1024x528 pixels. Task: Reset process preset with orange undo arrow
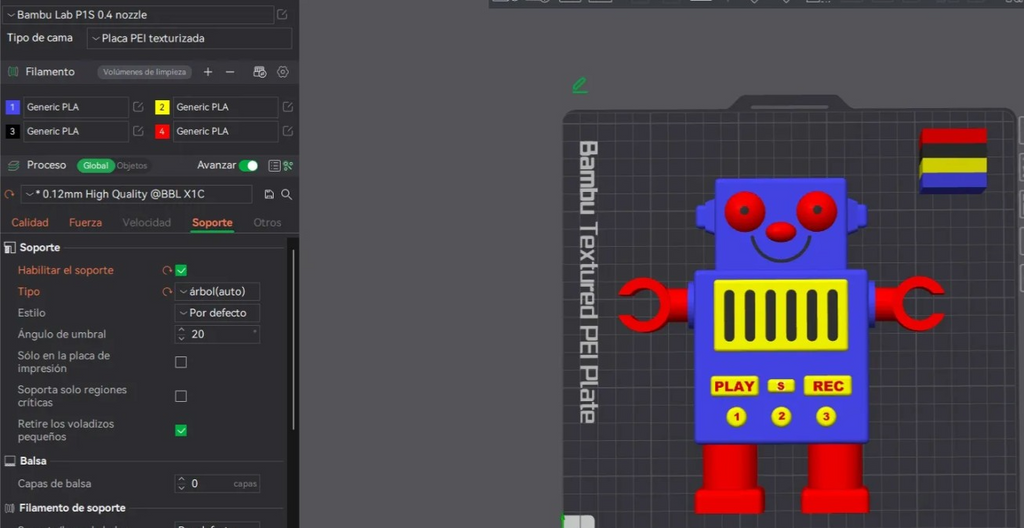[x=9, y=194]
